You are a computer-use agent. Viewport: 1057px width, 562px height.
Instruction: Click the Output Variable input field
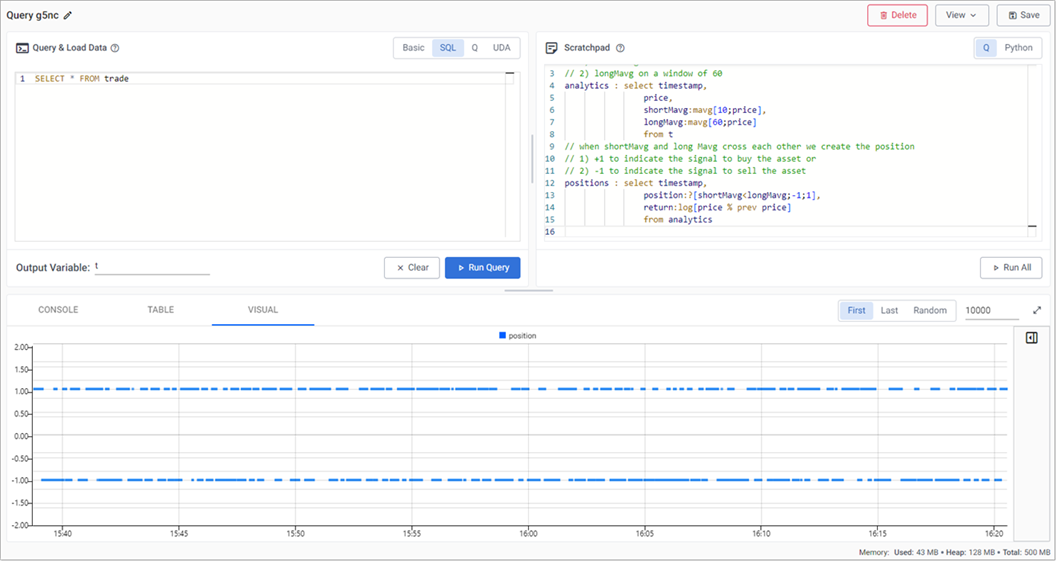pos(152,267)
